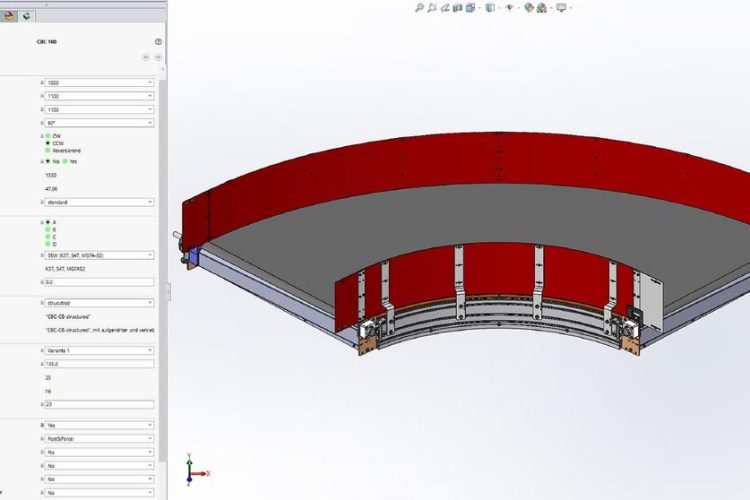The height and width of the screenshot is (500, 750).
Task: Click the View Settings monitor icon
Action: click(561, 8)
